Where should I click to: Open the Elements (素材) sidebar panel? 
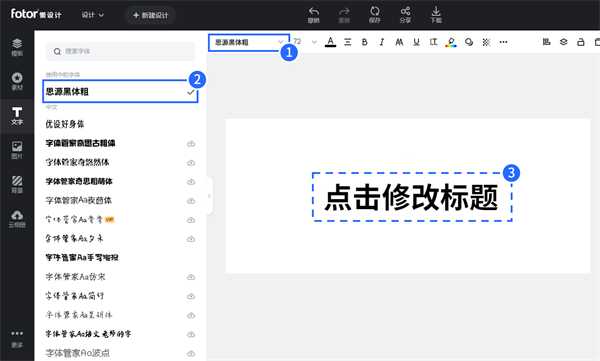[x=17, y=82]
